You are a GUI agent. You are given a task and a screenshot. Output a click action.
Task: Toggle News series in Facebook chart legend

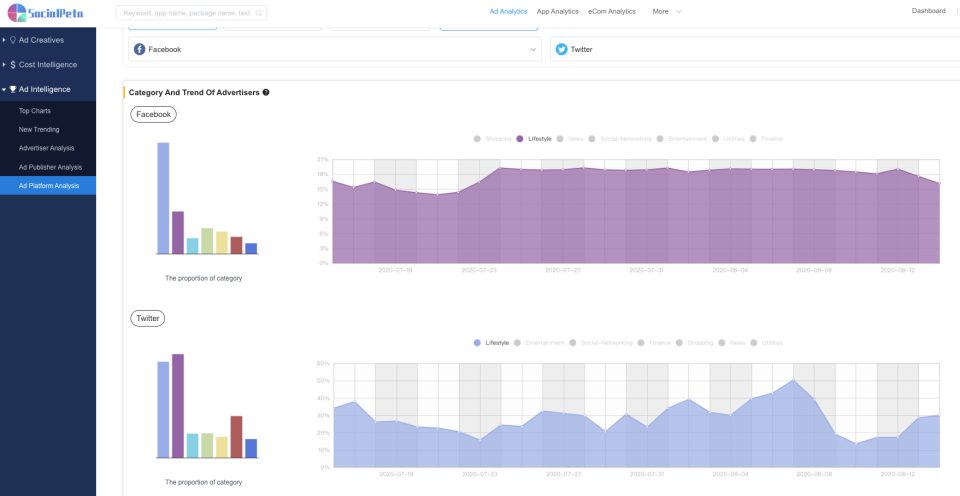click(570, 139)
